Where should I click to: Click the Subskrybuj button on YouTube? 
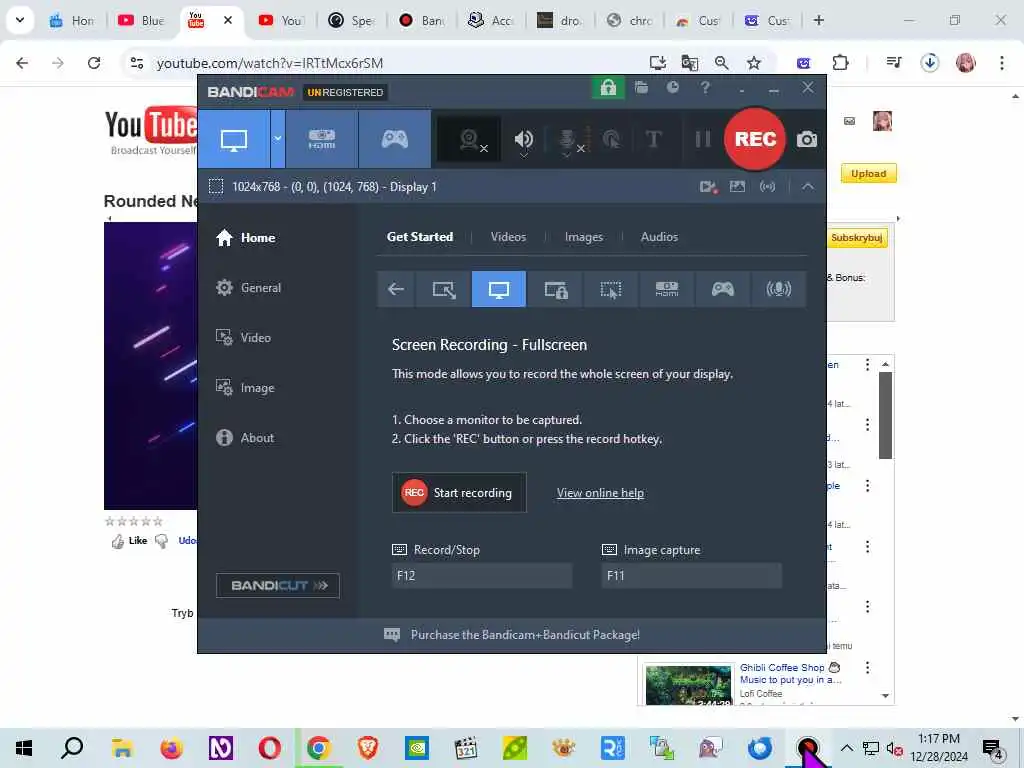coord(856,238)
